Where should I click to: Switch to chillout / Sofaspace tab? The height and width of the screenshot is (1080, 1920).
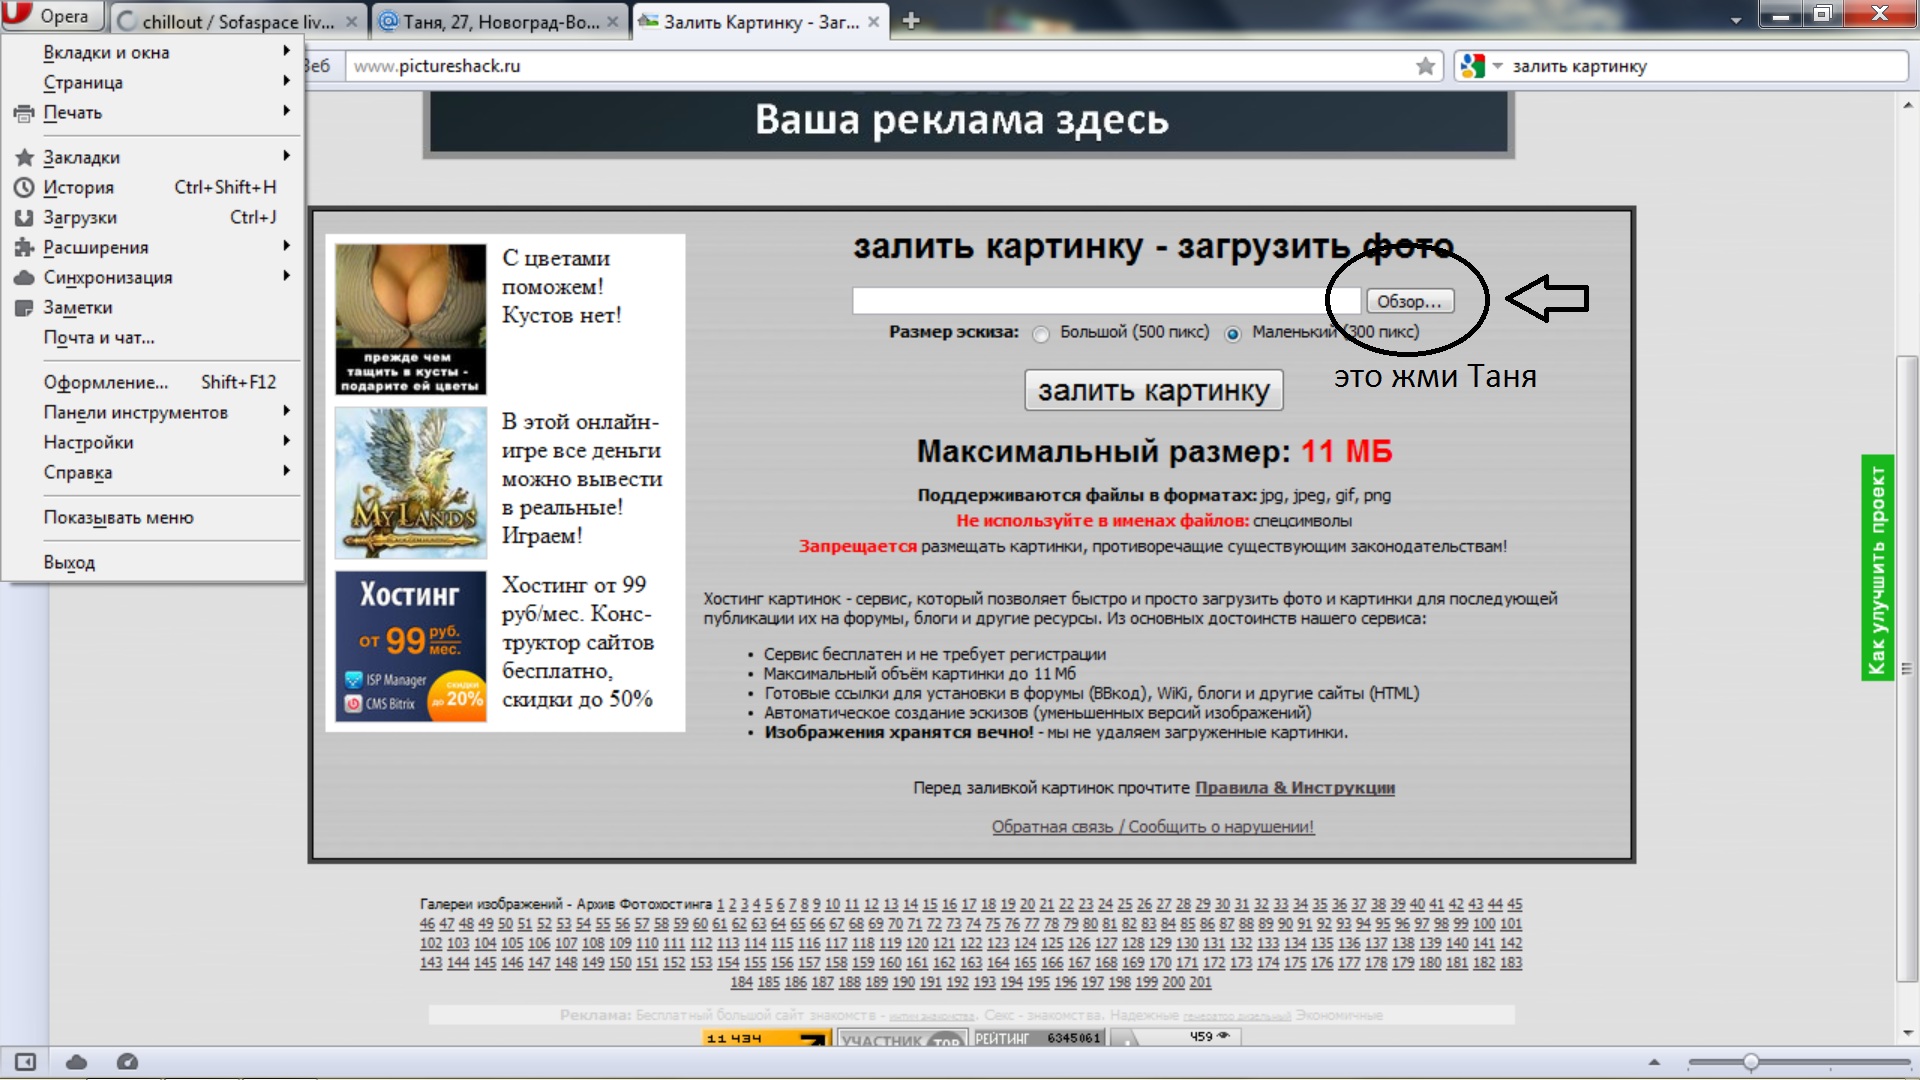(237, 22)
